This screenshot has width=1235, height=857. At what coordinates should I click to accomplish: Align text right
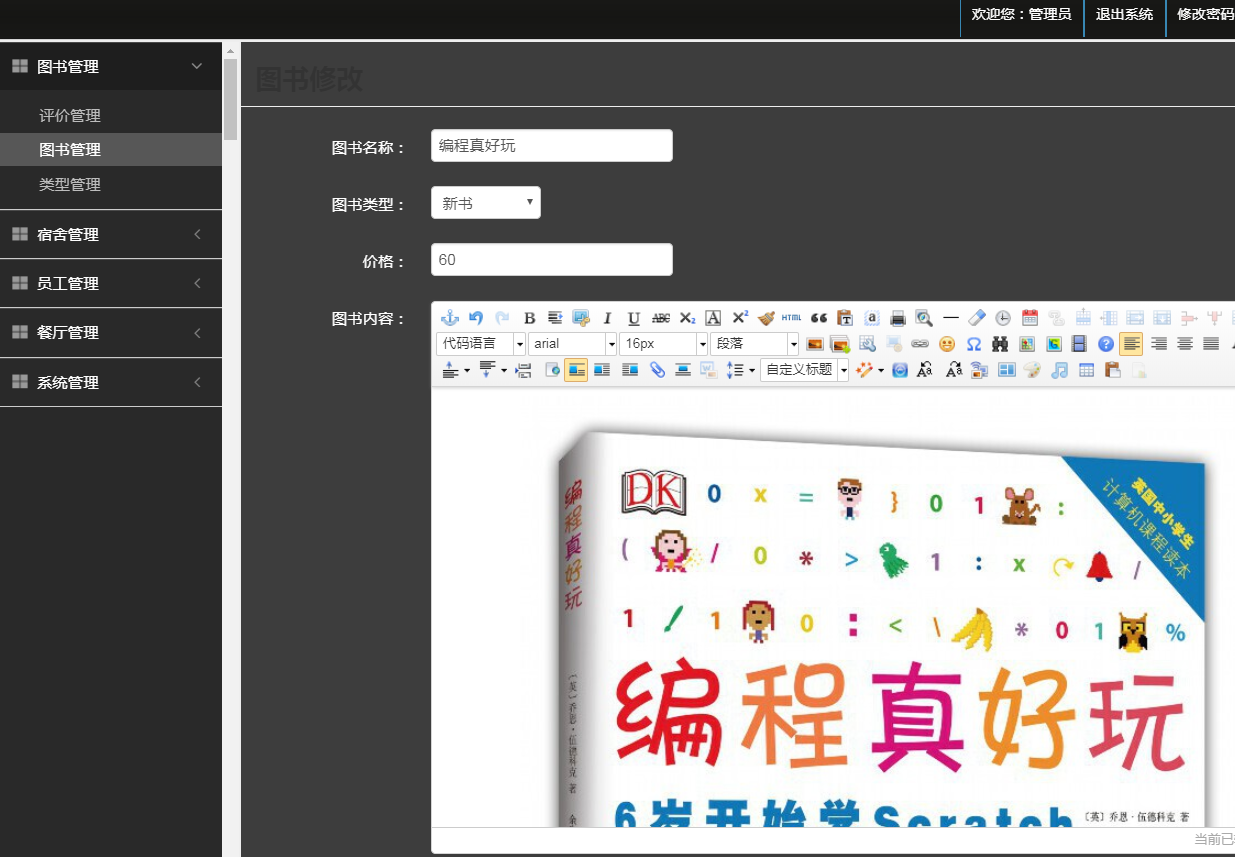click(x=1159, y=344)
